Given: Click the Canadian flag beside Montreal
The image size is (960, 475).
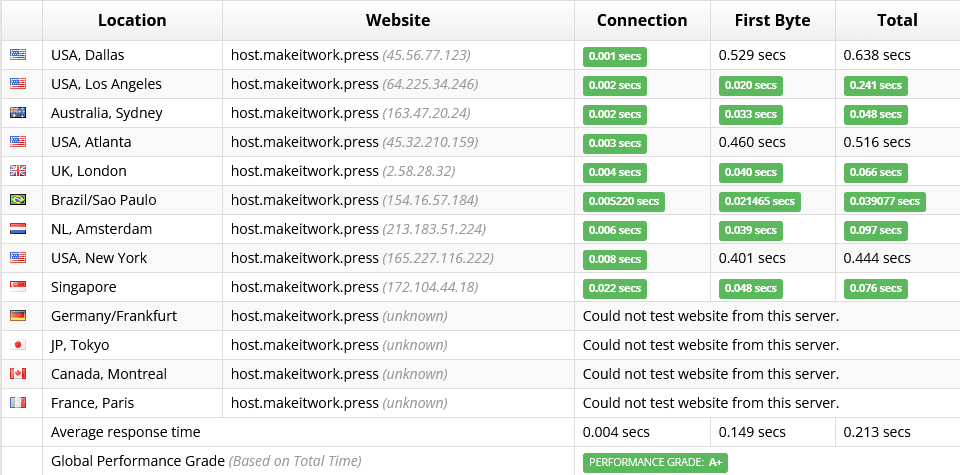Looking at the screenshot, I should pos(18,374).
